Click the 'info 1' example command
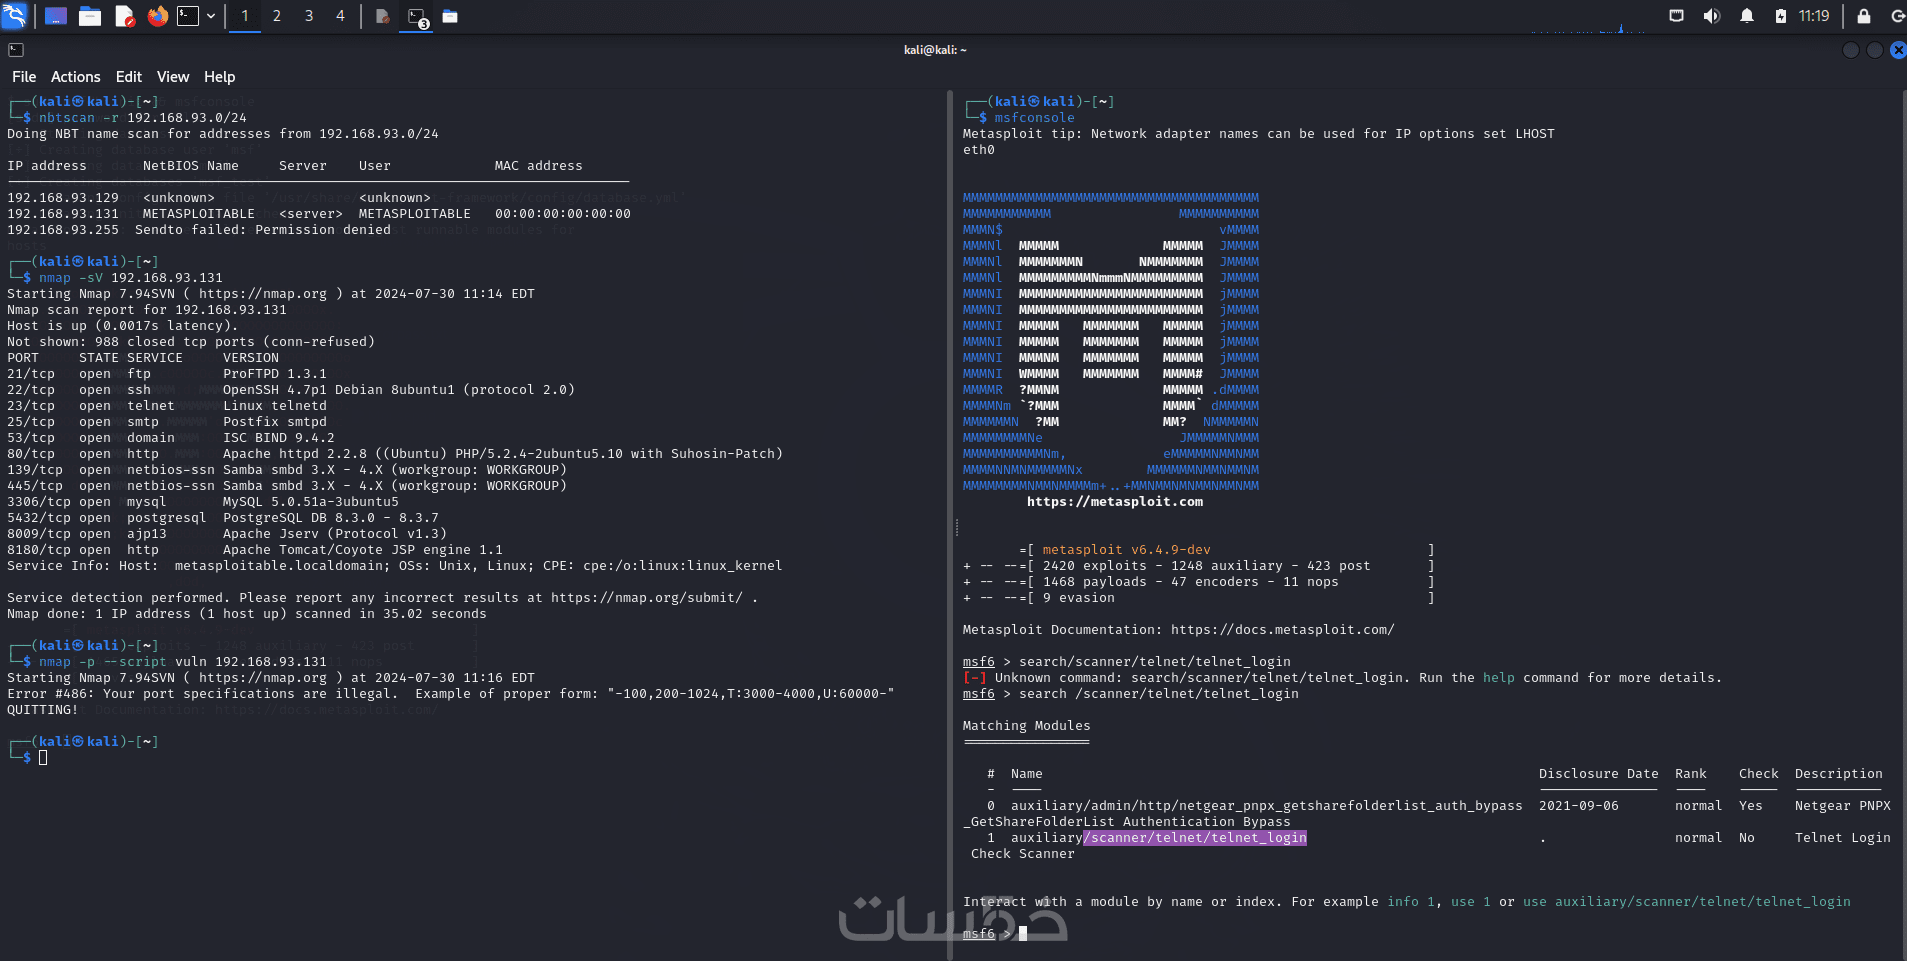 1411,902
